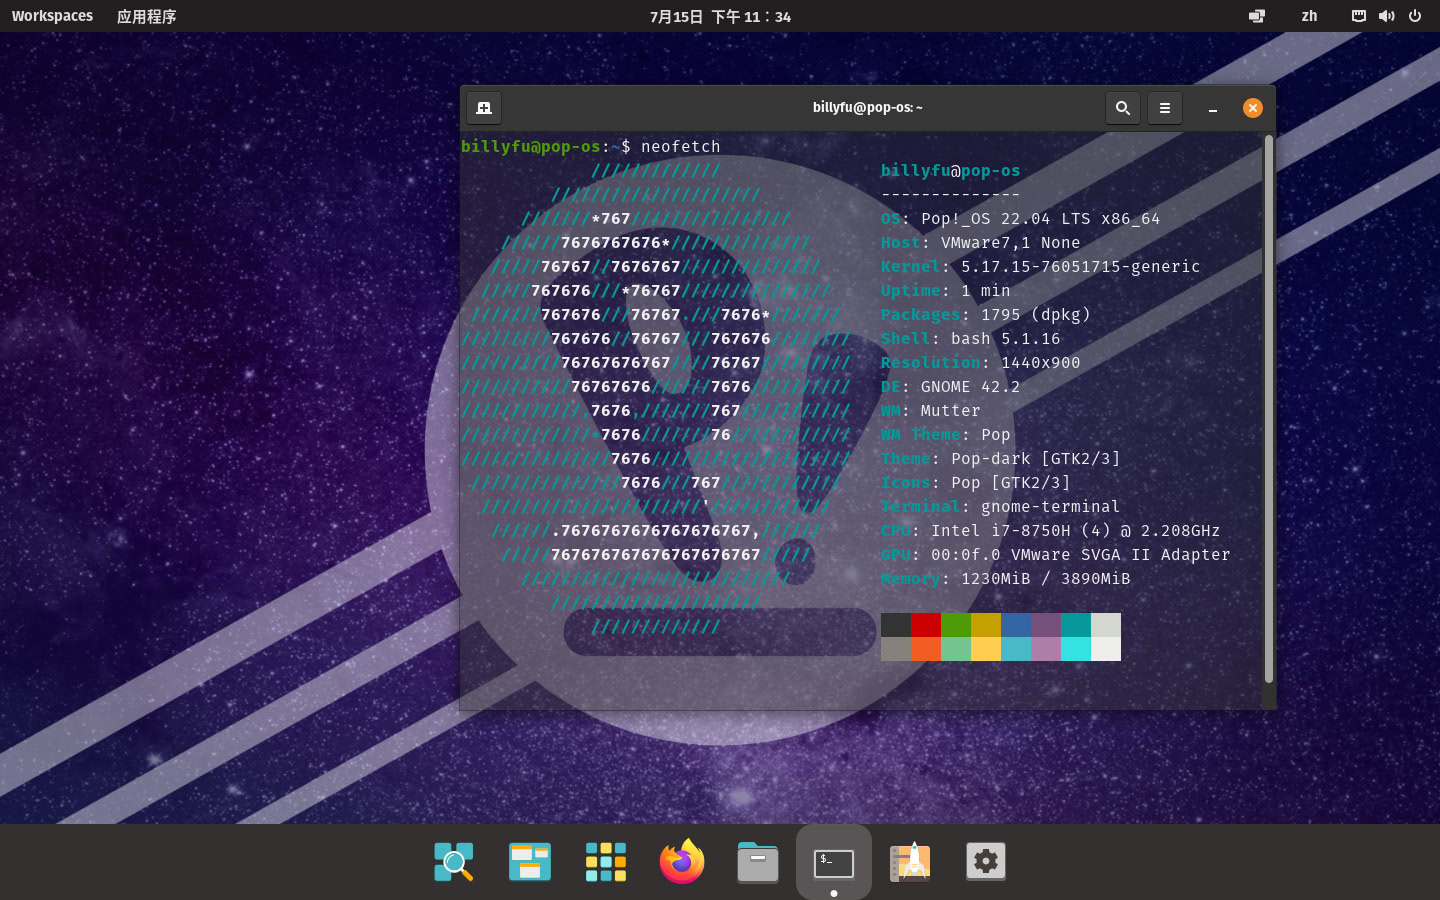Click the terminal title billyfu@pop-os: ~
This screenshot has width=1440, height=900.
point(868,107)
